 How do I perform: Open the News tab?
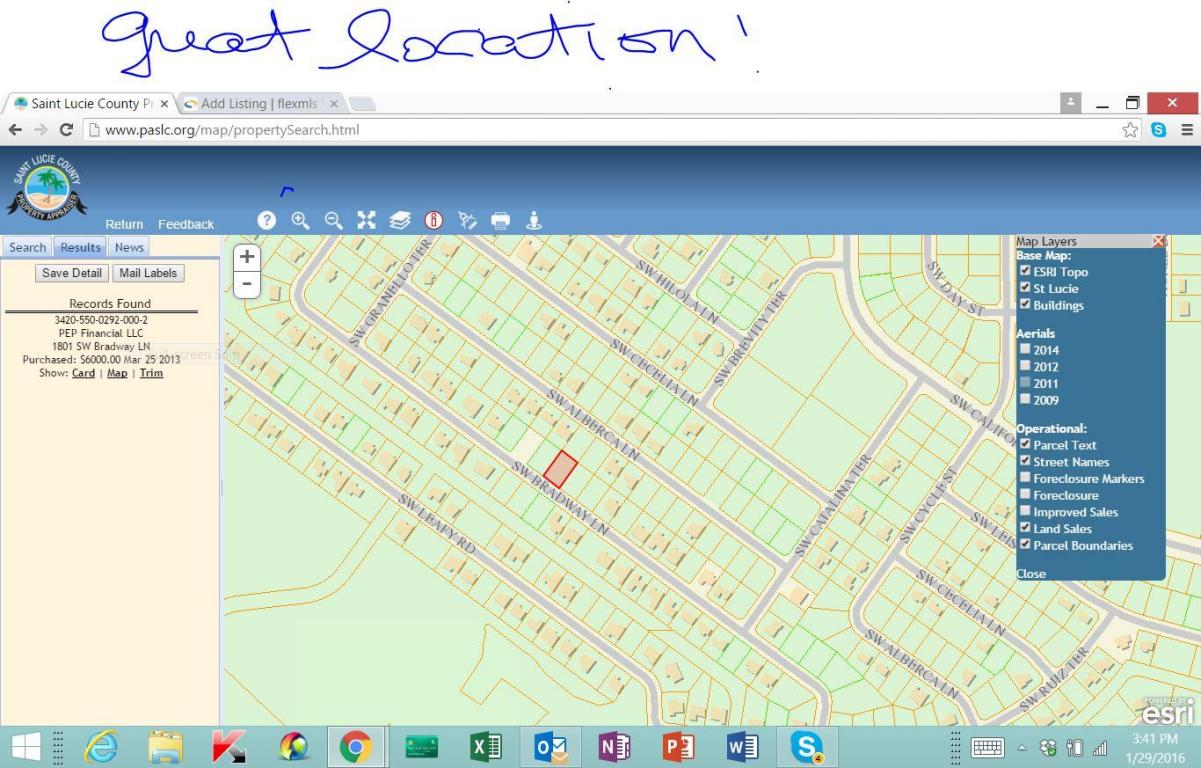[x=129, y=247]
